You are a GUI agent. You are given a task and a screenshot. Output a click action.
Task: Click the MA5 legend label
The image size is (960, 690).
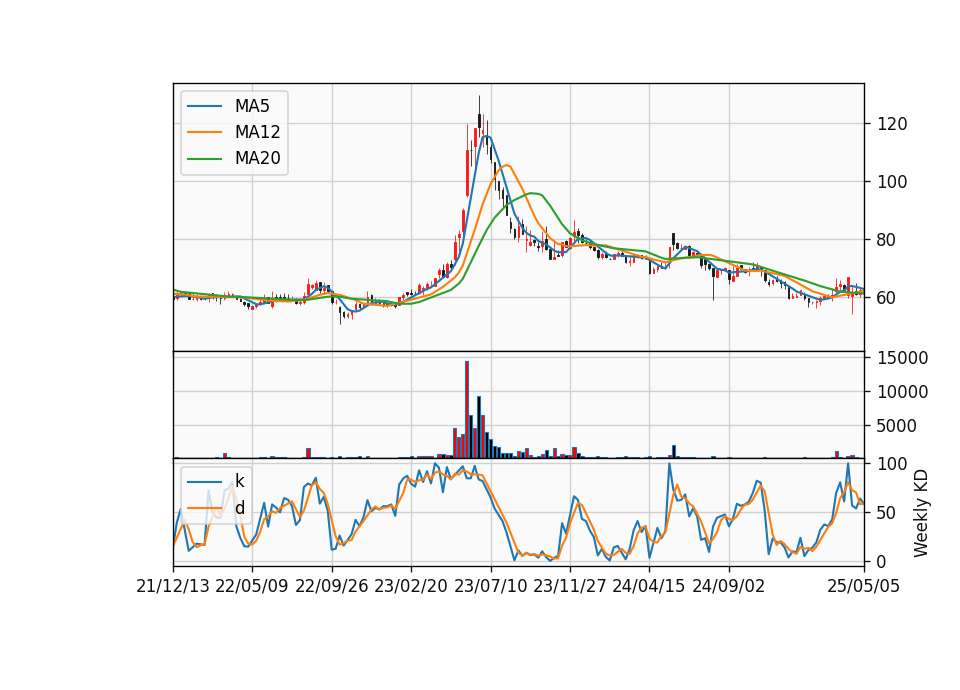[x=252, y=106]
